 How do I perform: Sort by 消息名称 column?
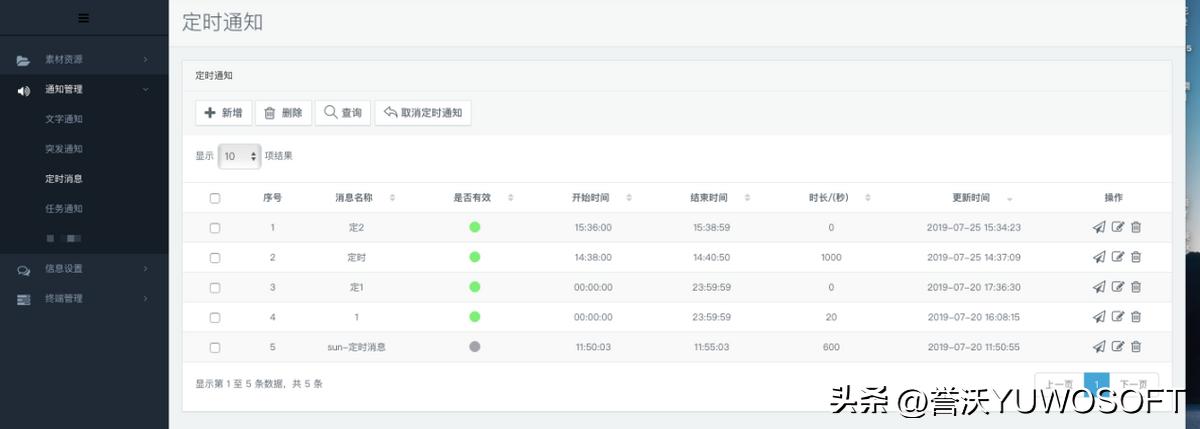pos(392,198)
